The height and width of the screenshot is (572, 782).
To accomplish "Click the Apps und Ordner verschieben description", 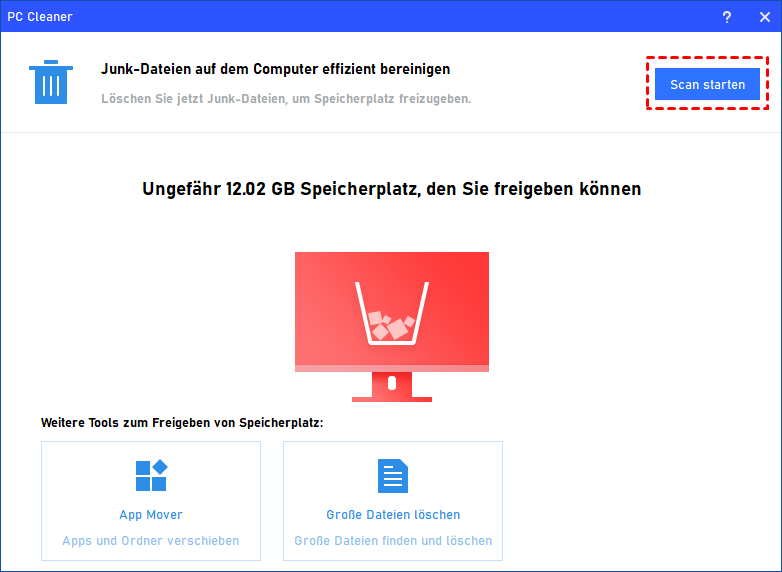I will click(x=151, y=541).
